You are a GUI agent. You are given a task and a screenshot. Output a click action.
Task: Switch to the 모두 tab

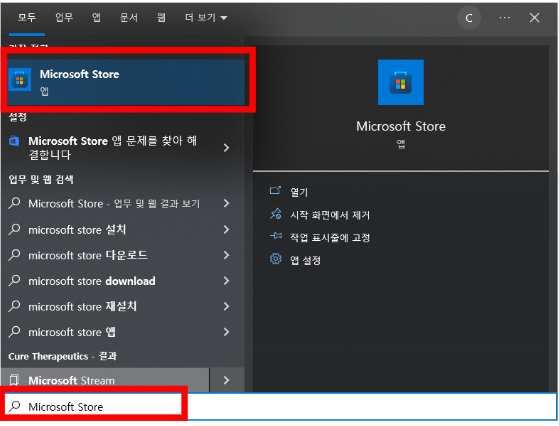27,17
